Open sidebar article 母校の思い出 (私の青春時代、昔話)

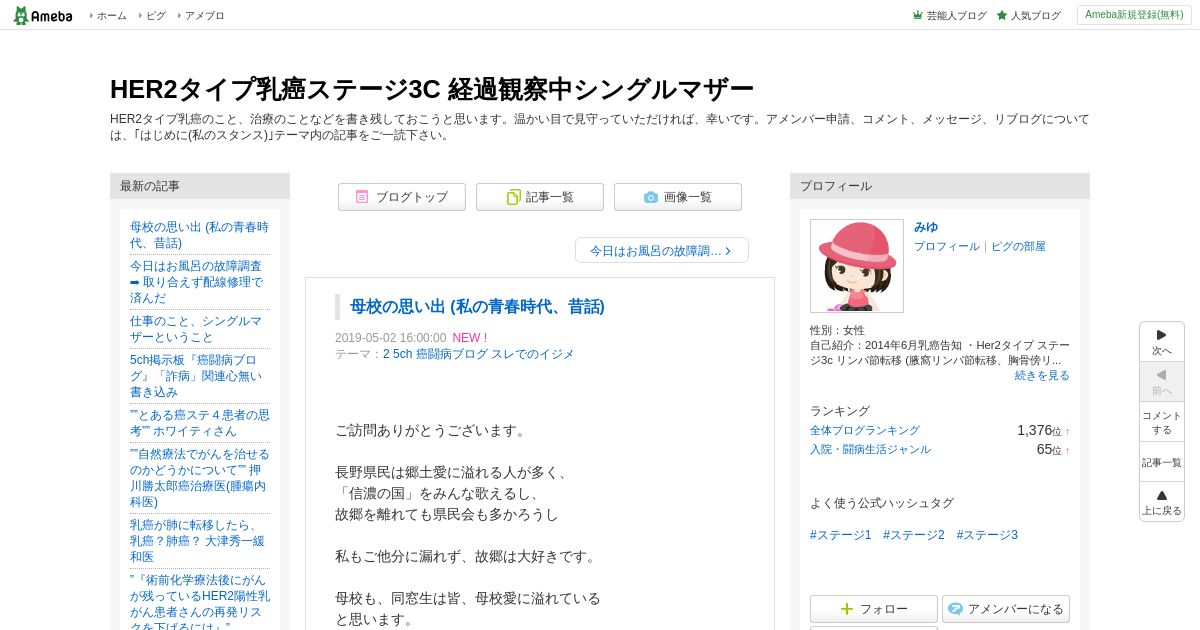click(200, 235)
